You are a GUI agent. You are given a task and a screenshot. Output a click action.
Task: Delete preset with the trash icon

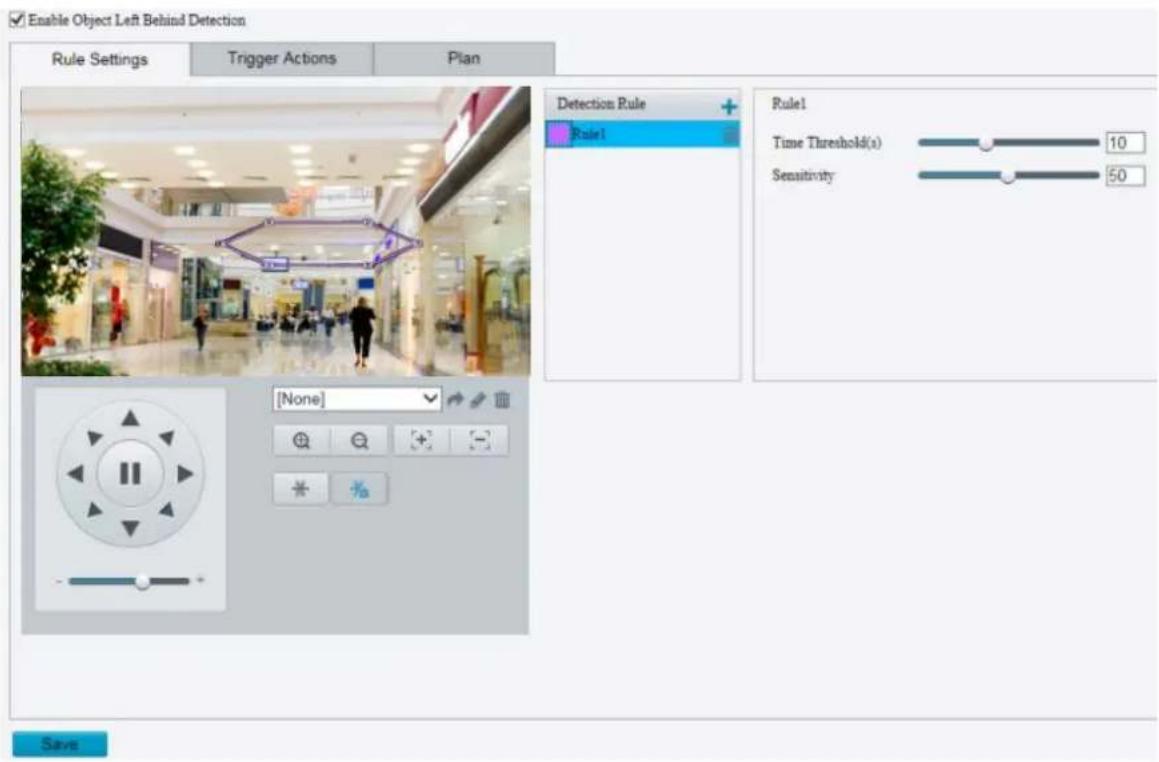[x=503, y=400]
